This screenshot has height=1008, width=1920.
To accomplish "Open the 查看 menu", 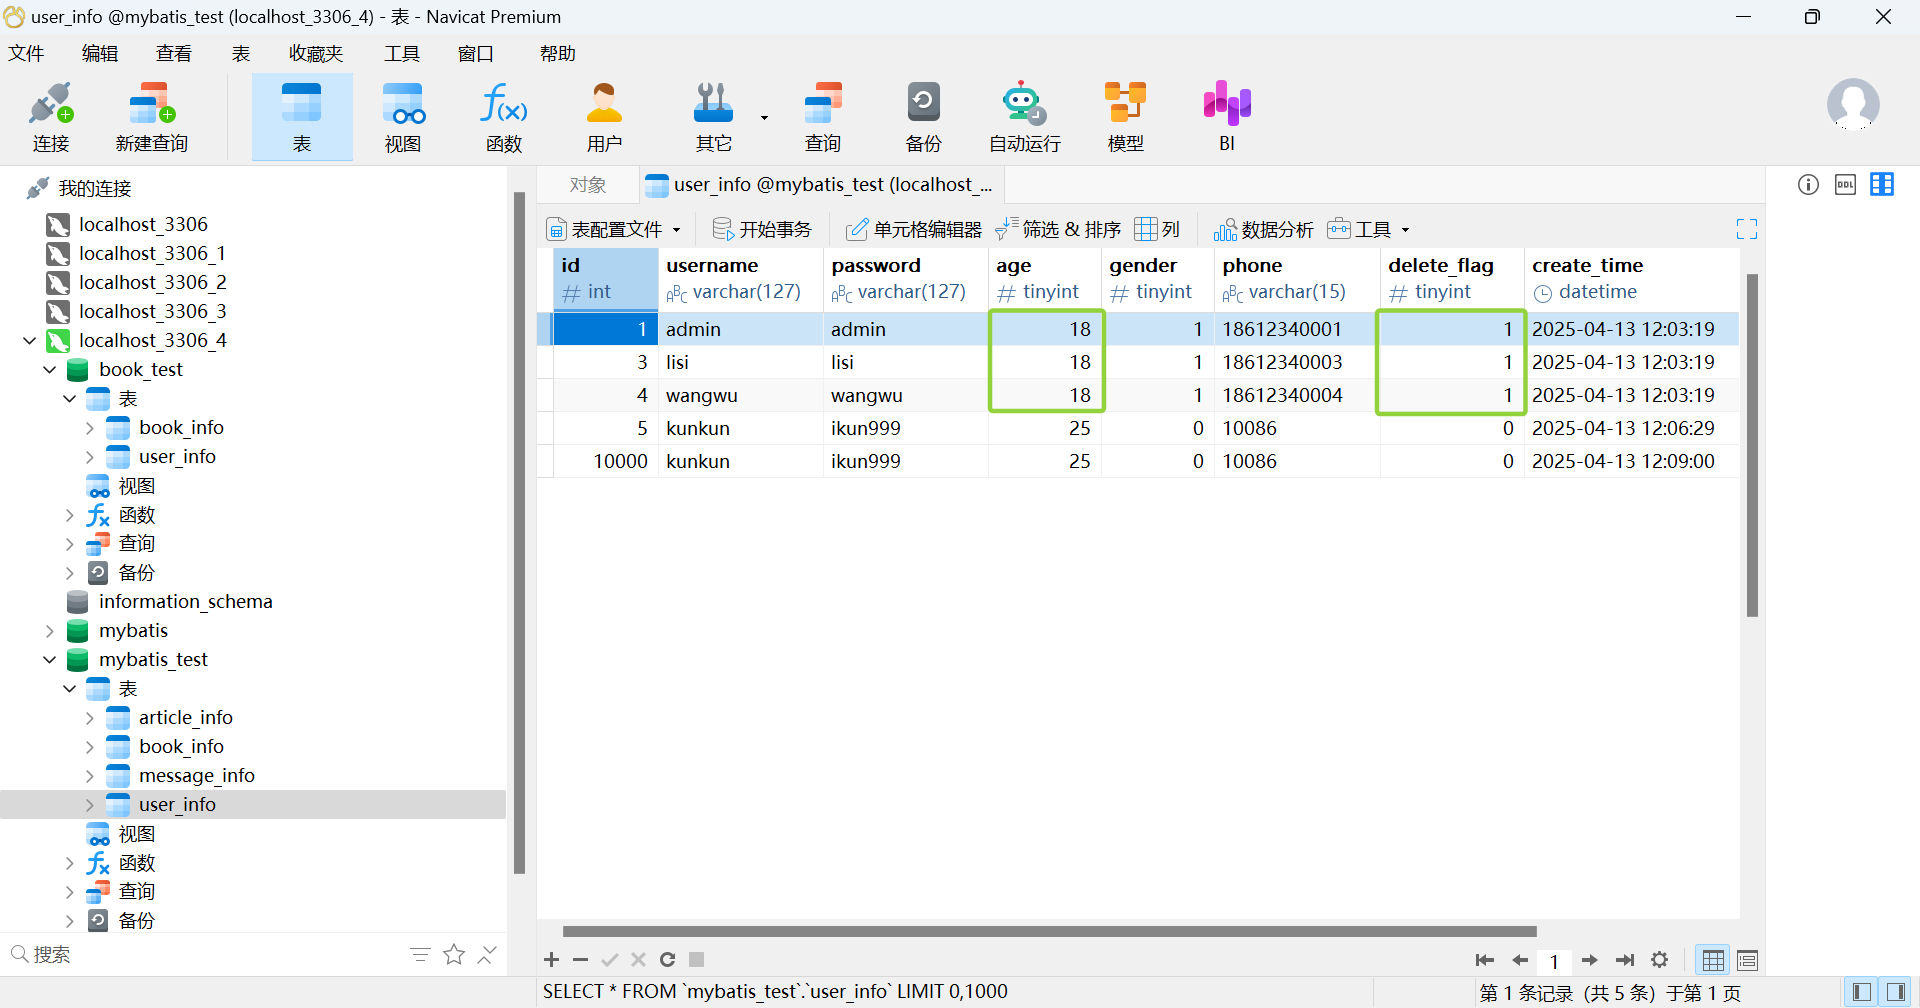I will point(174,53).
